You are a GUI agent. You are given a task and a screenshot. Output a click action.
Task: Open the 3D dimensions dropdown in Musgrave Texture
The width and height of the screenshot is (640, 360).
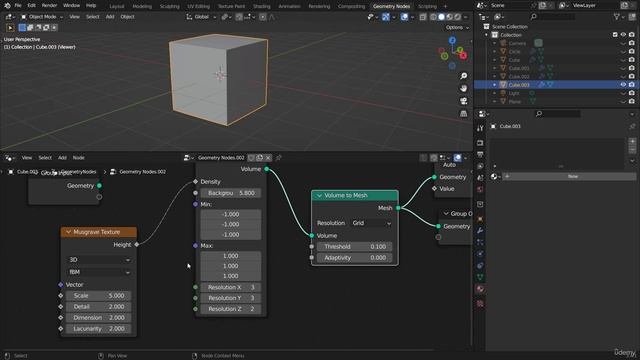[x=98, y=260]
